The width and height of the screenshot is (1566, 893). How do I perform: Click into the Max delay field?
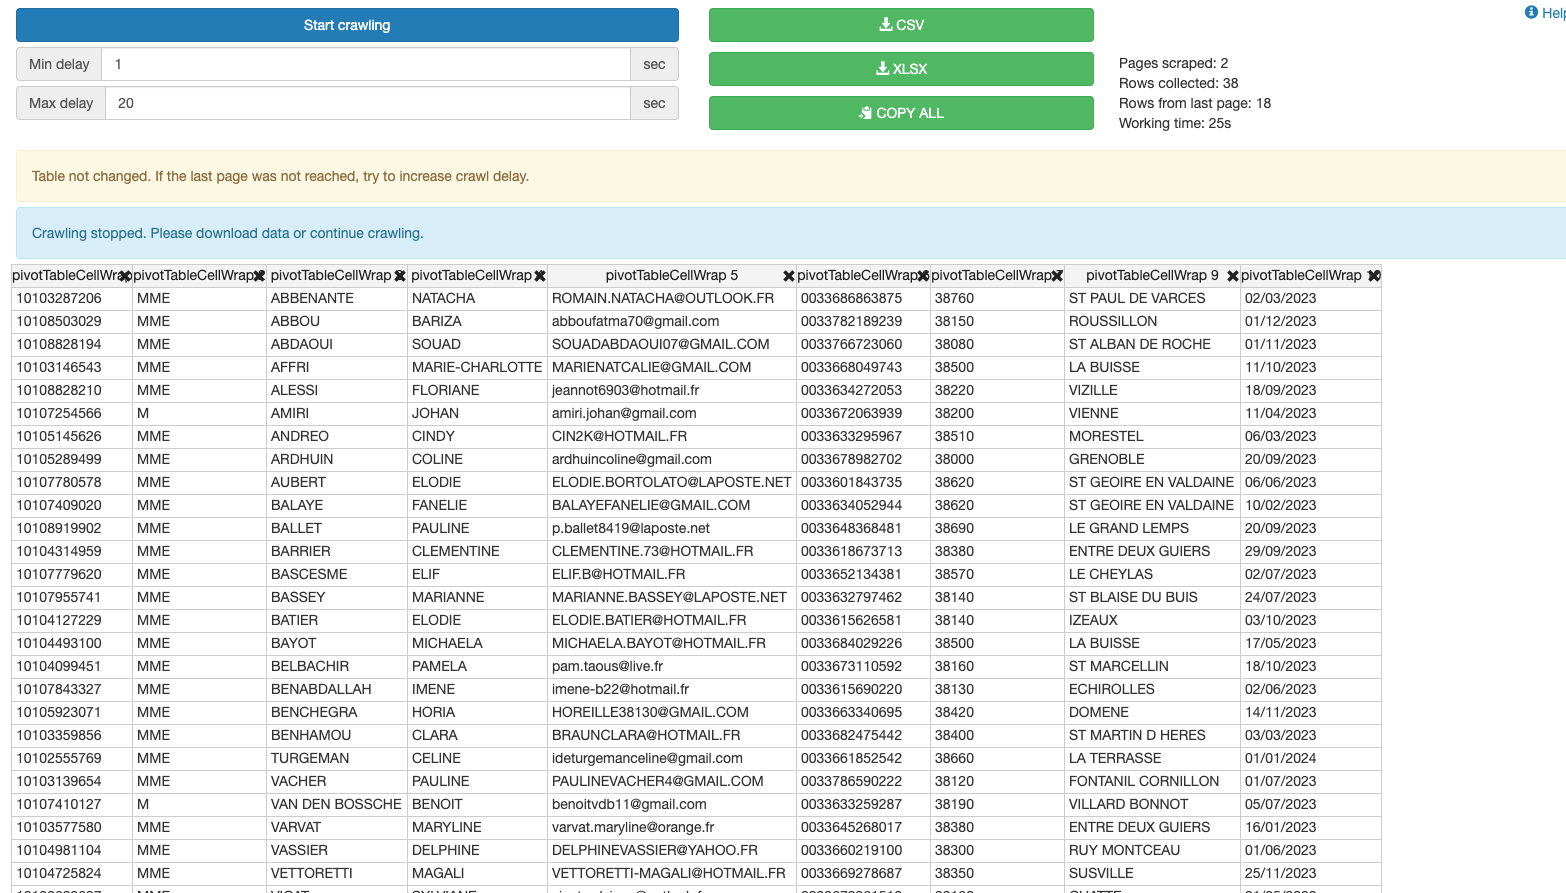pos(367,103)
